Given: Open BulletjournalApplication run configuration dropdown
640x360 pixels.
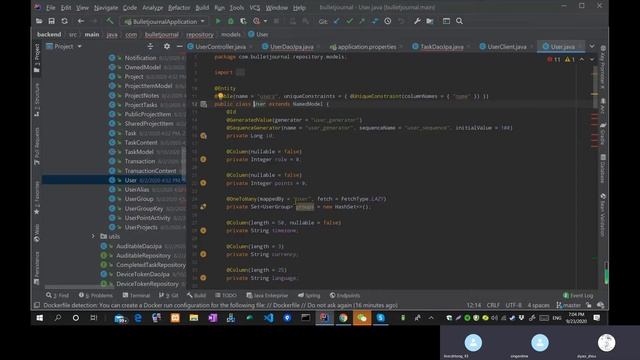Looking at the screenshot, I should 165,21.
